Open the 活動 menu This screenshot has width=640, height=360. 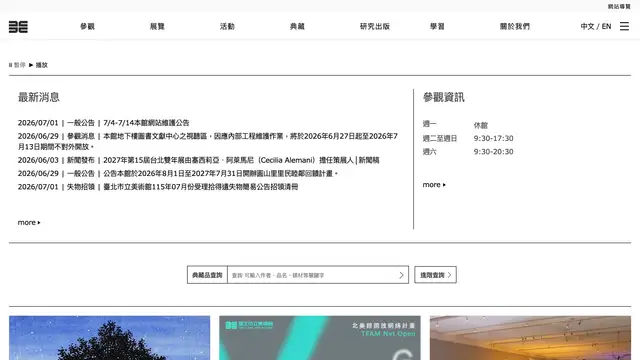coord(227,26)
